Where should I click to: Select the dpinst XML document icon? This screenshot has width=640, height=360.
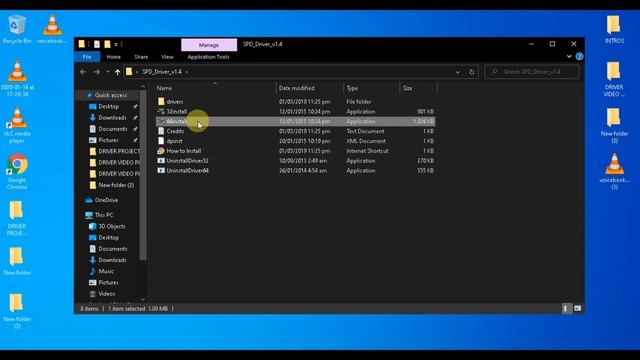coord(161,141)
